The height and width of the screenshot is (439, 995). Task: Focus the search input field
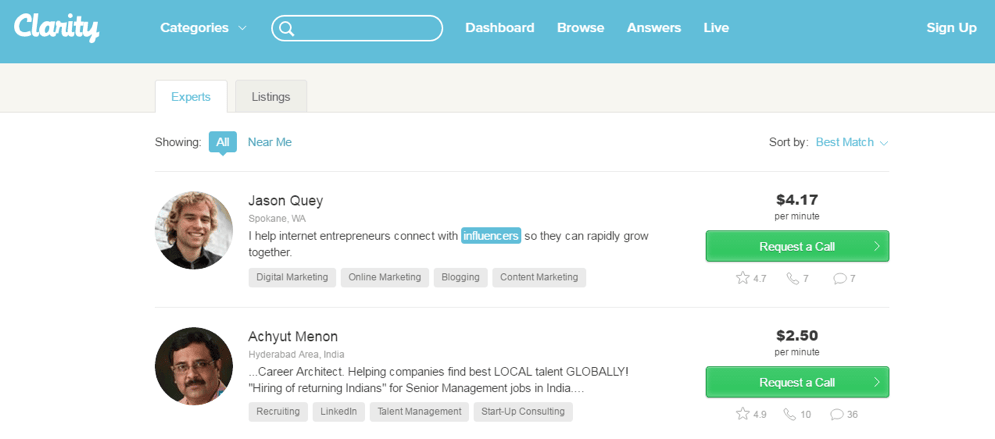357,29
